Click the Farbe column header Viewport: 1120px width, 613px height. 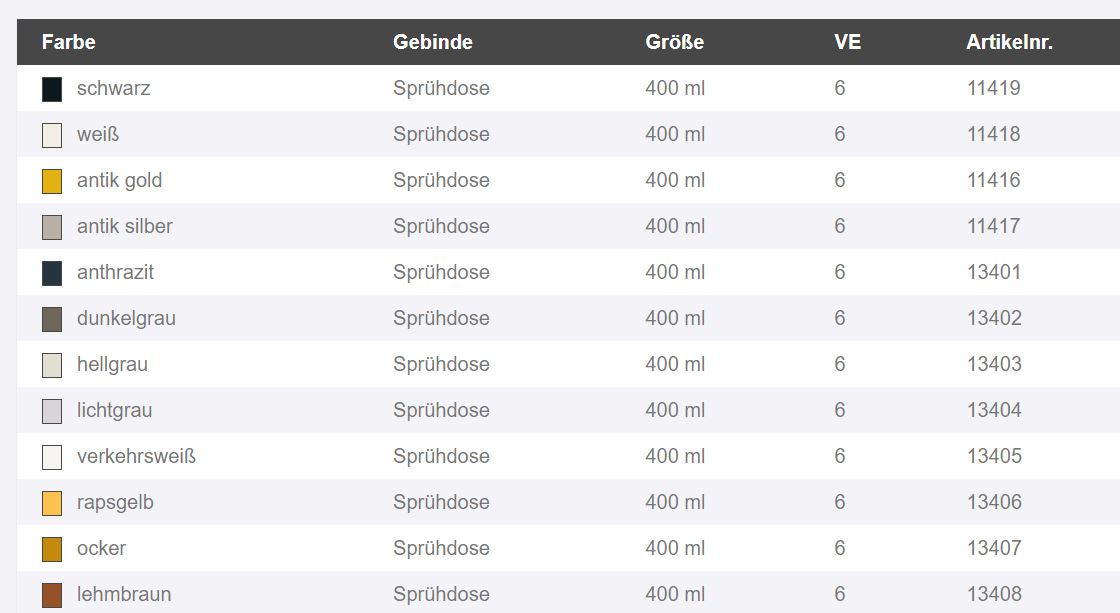[69, 42]
